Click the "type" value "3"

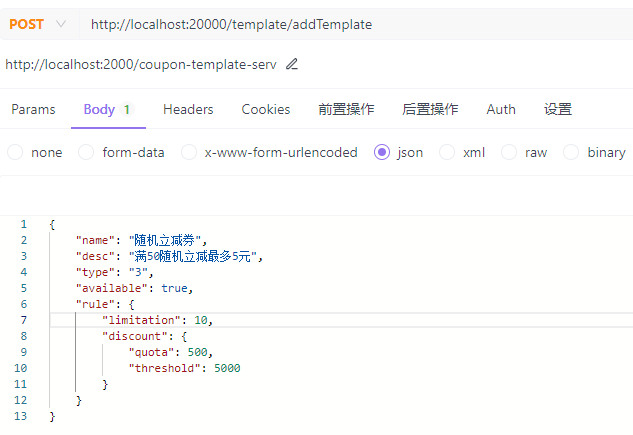138,272
